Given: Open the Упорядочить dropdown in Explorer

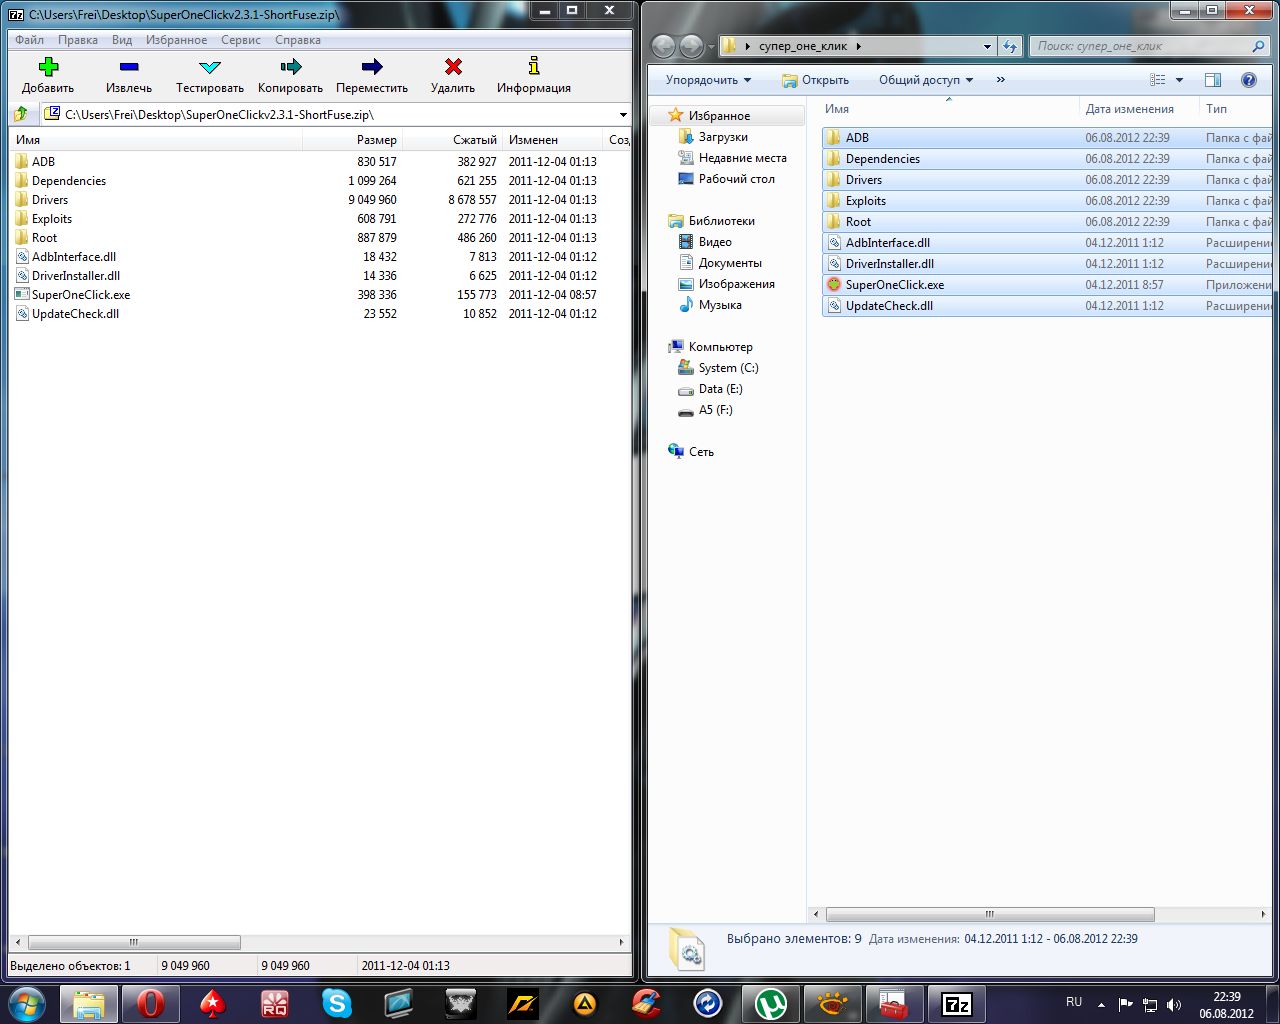Looking at the screenshot, I should [x=708, y=80].
